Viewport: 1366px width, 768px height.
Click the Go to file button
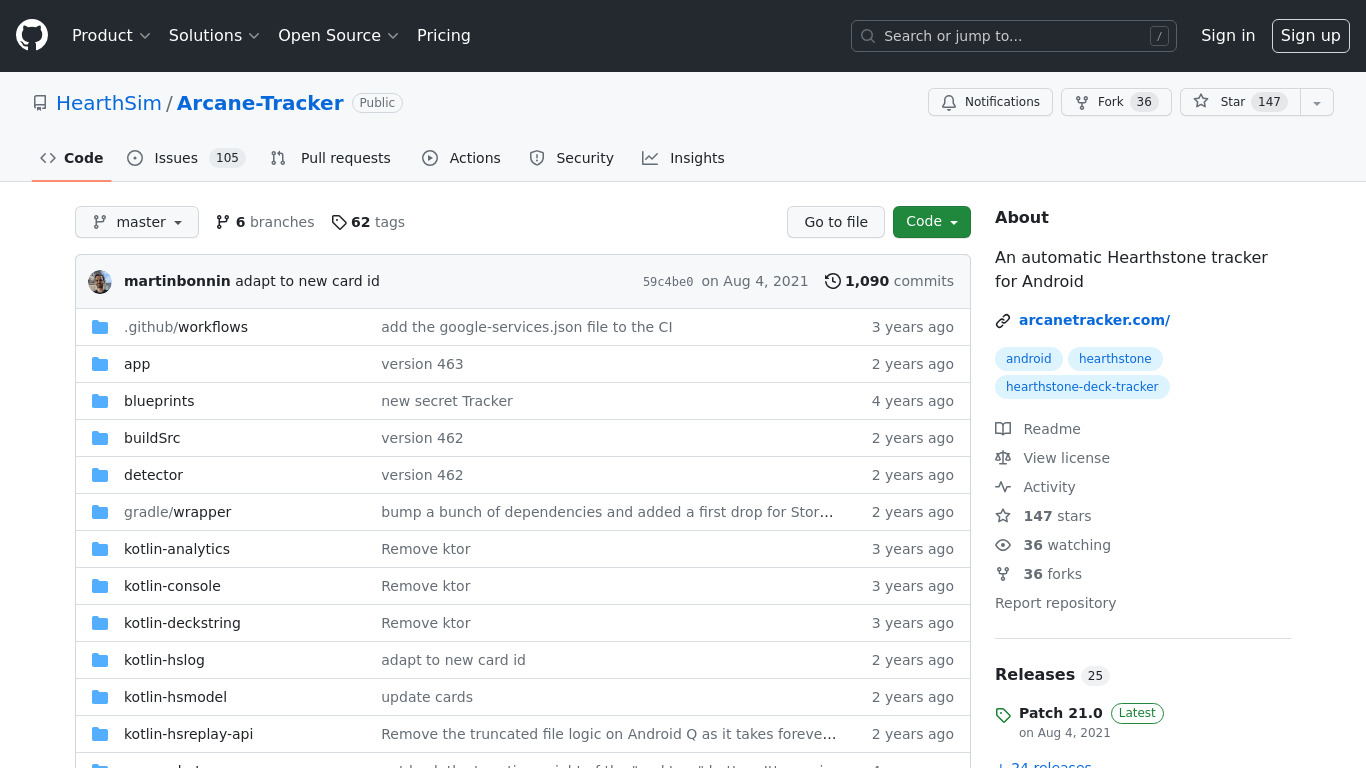click(x=836, y=222)
